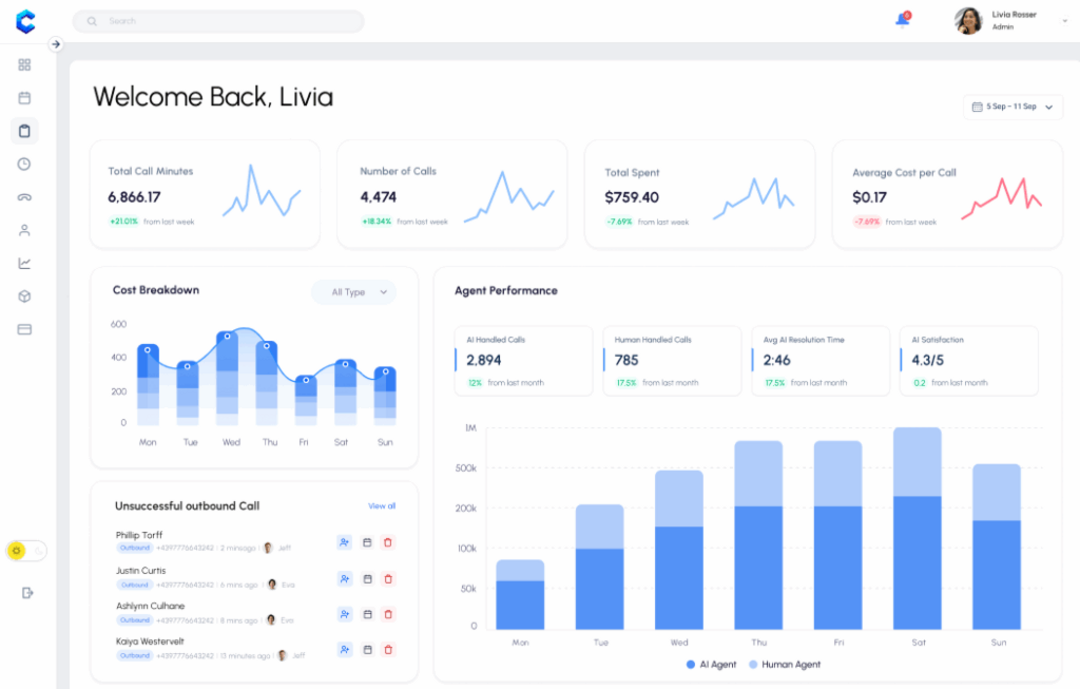This screenshot has height=689, width=1080.
Task: Open the All Type dropdown in Cost Breakdown
Action: tap(353, 292)
